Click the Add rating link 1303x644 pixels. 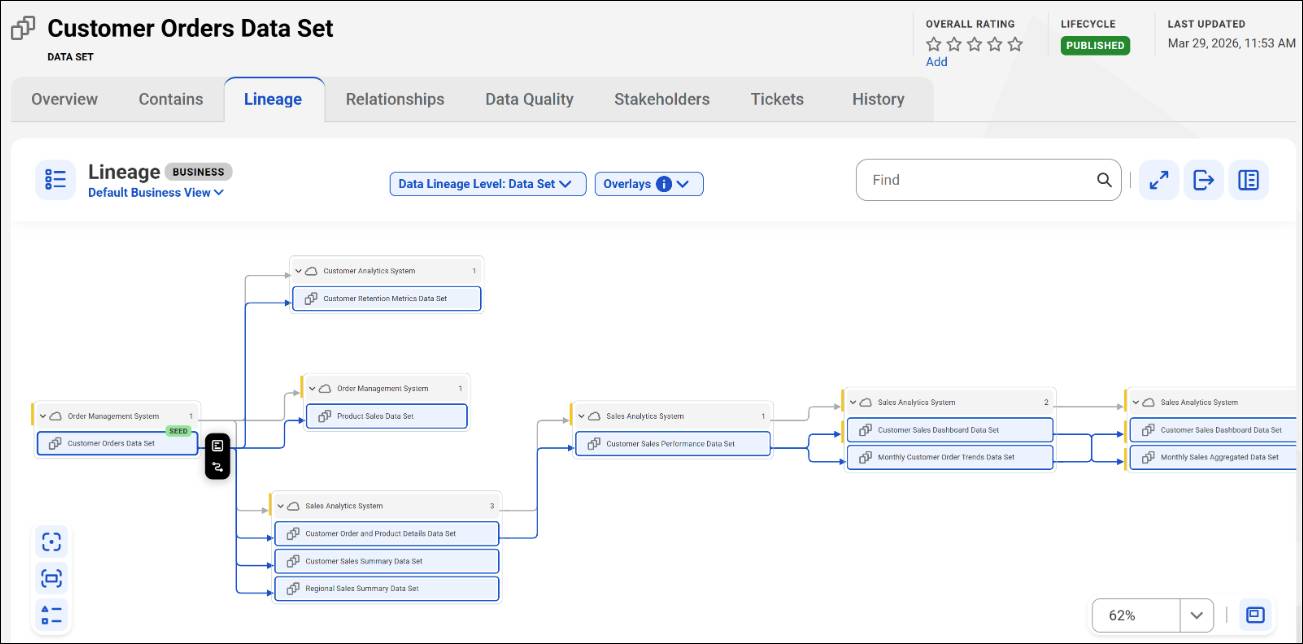click(936, 62)
